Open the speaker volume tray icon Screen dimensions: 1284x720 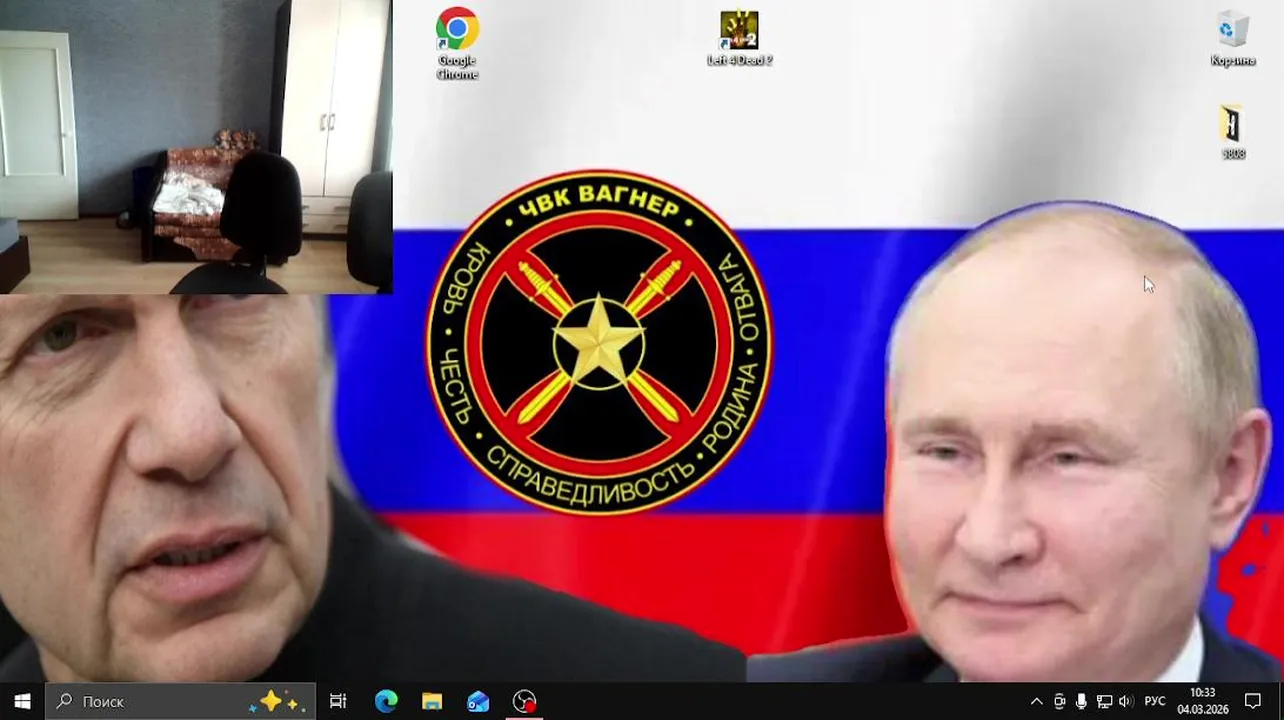1126,701
